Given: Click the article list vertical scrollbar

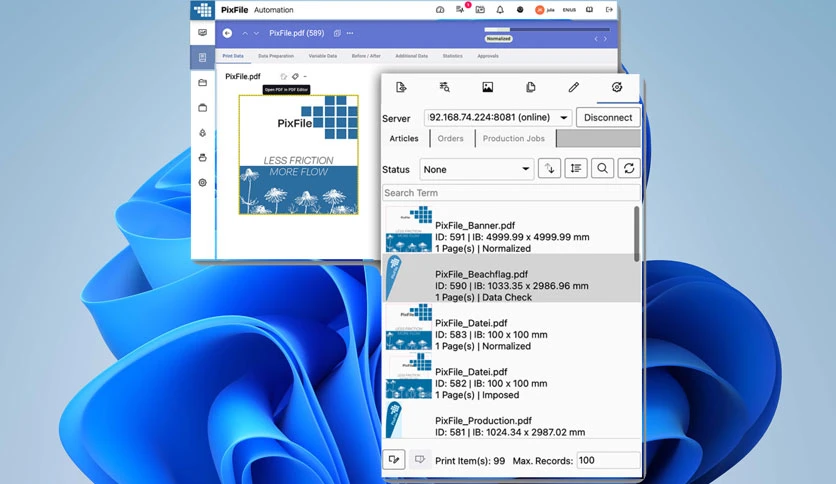Looking at the screenshot, I should [637, 234].
